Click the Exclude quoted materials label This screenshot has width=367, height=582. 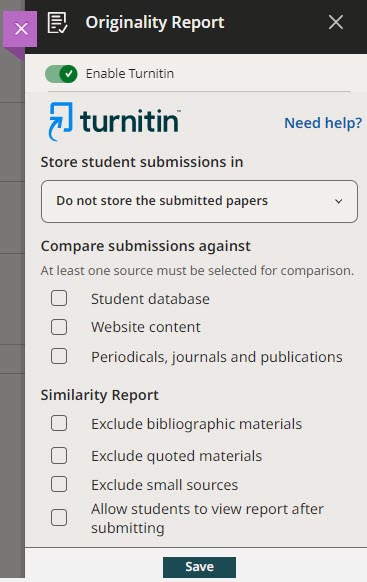click(177, 456)
